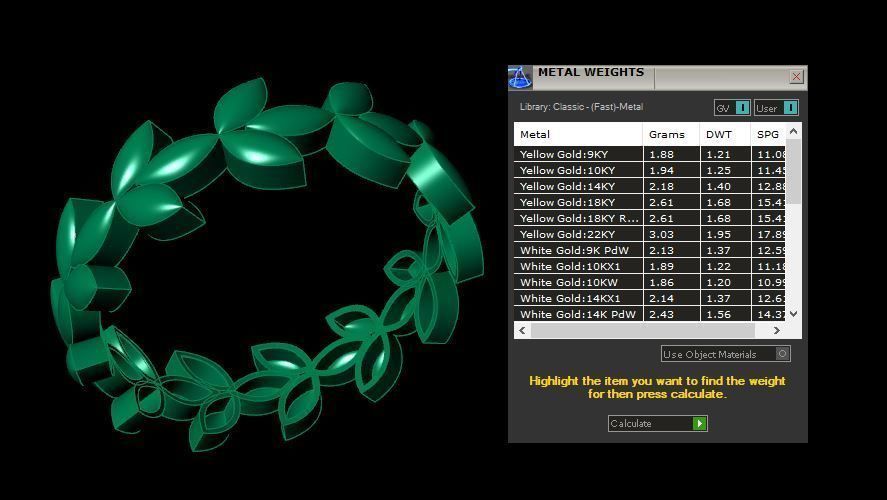Image resolution: width=887 pixels, height=500 pixels.
Task: Click the Metal Weights scale icon
Action: pos(520,77)
